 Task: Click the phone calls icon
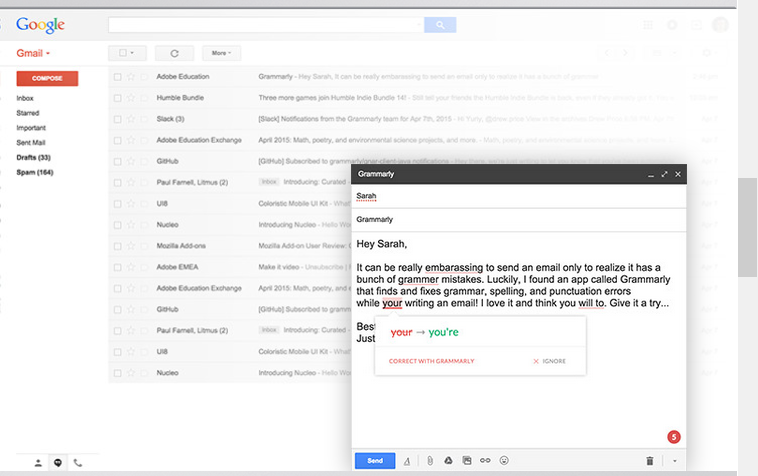(77, 463)
